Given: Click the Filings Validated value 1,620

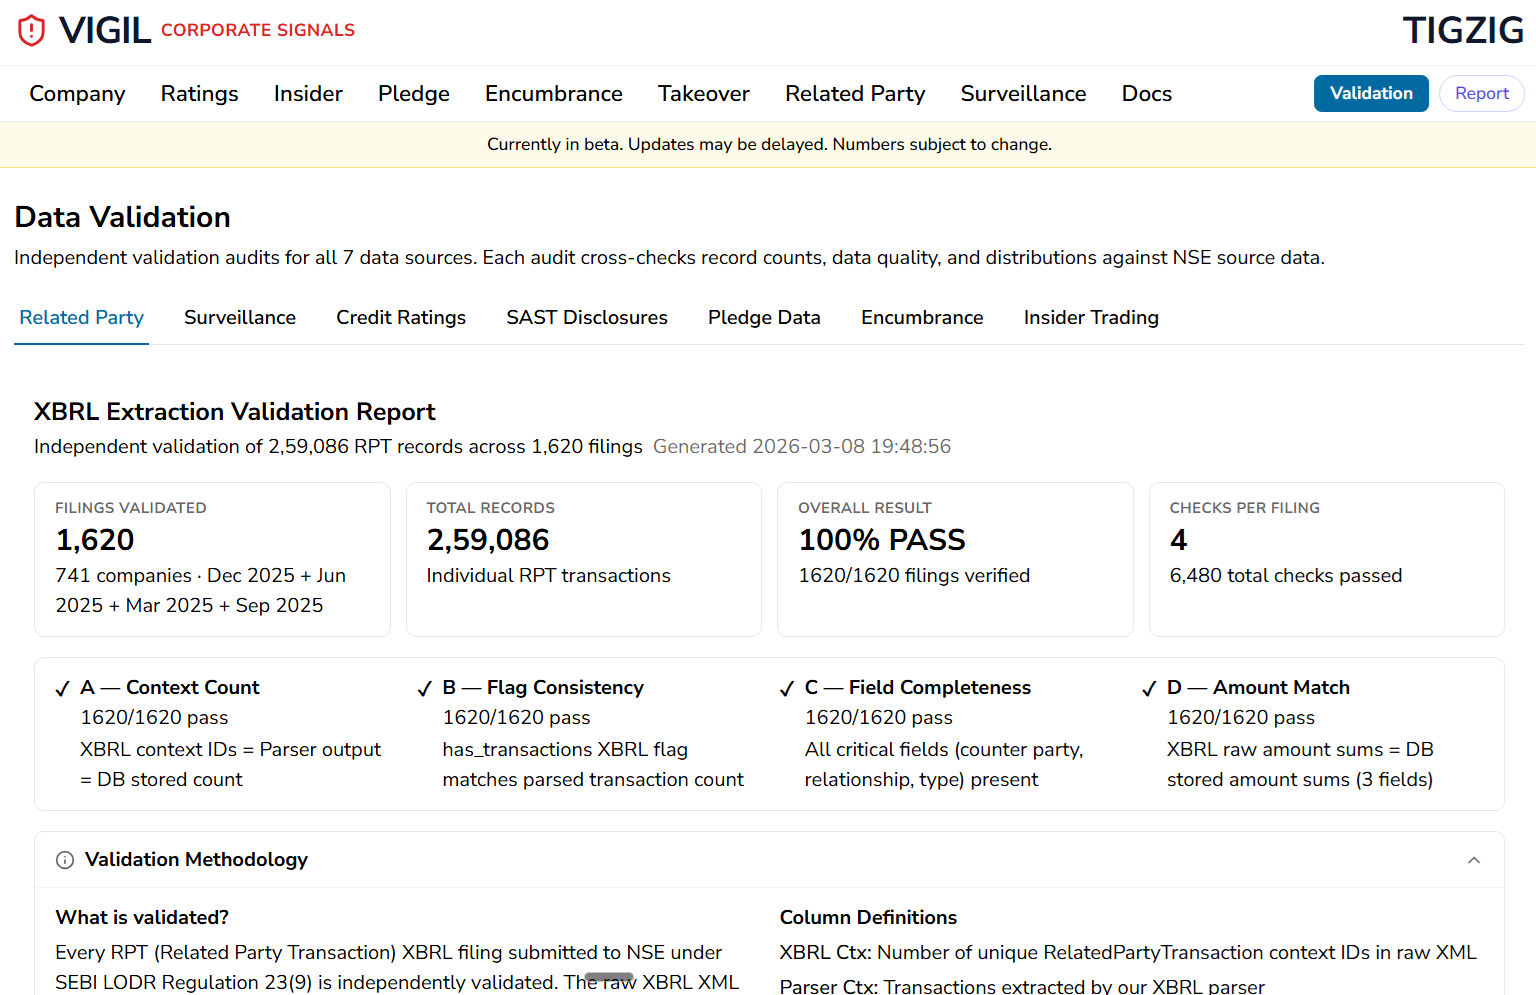Looking at the screenshot, I should [95, 540].
